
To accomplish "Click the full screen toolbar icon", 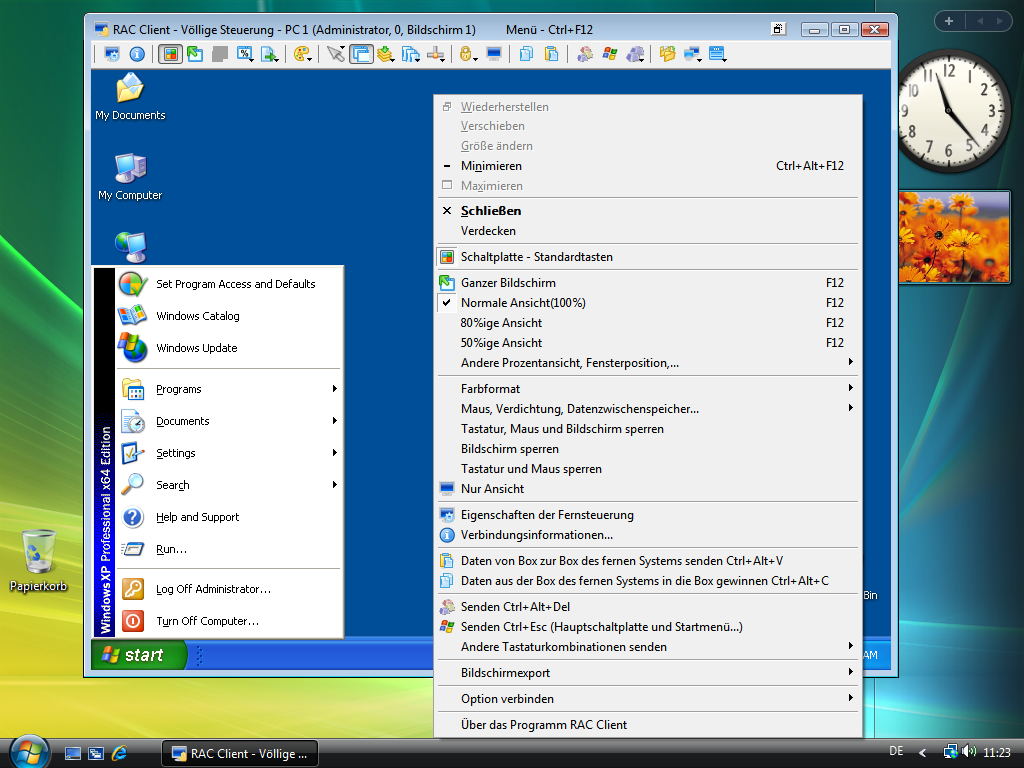I will point(195,54).
